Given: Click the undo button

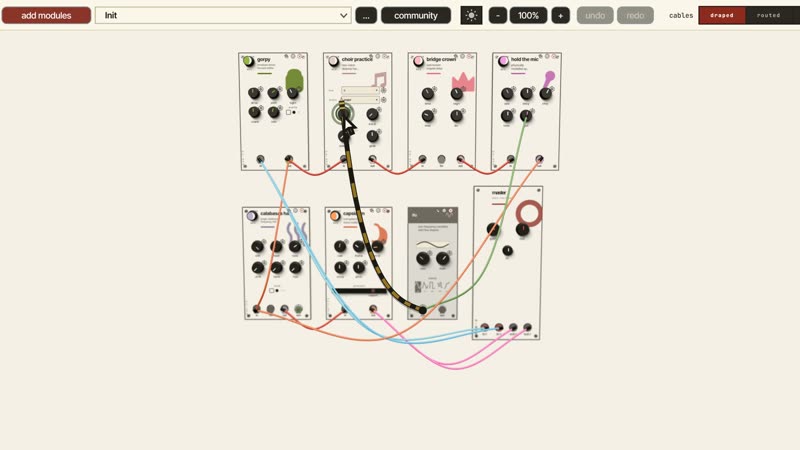Looking at the screenshot, I should [x=595, y=15].
